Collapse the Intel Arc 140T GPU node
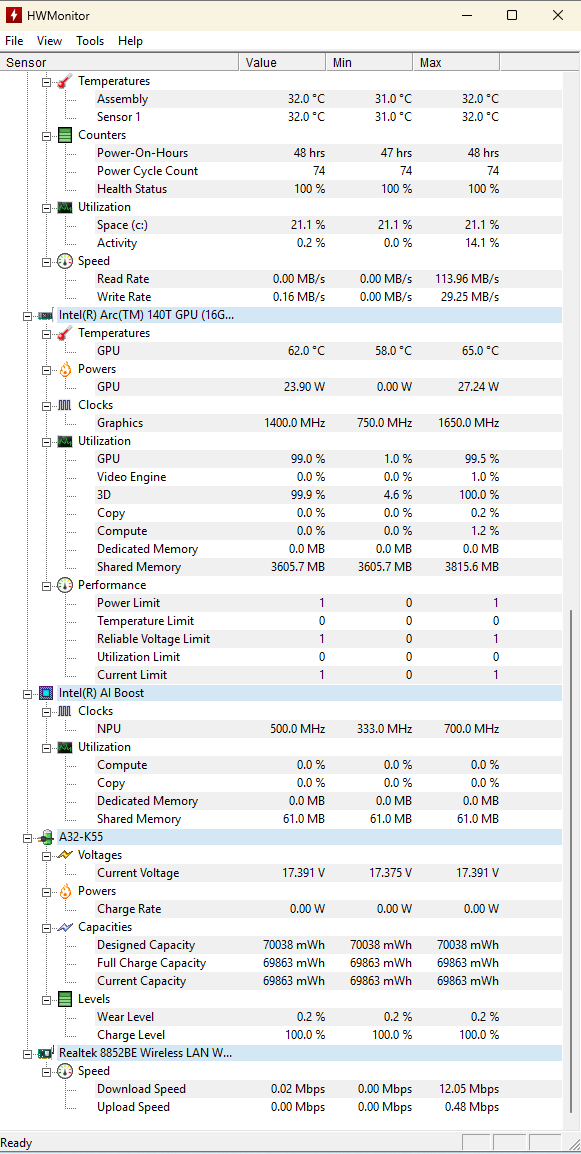Screen dimensions: 581x1154 [27, 315]
